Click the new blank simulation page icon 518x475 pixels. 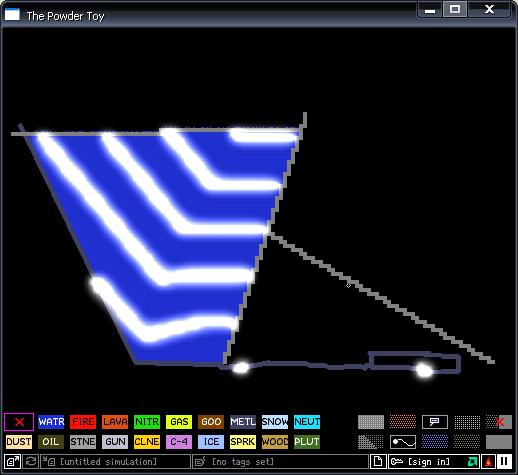tap(378, 462)
